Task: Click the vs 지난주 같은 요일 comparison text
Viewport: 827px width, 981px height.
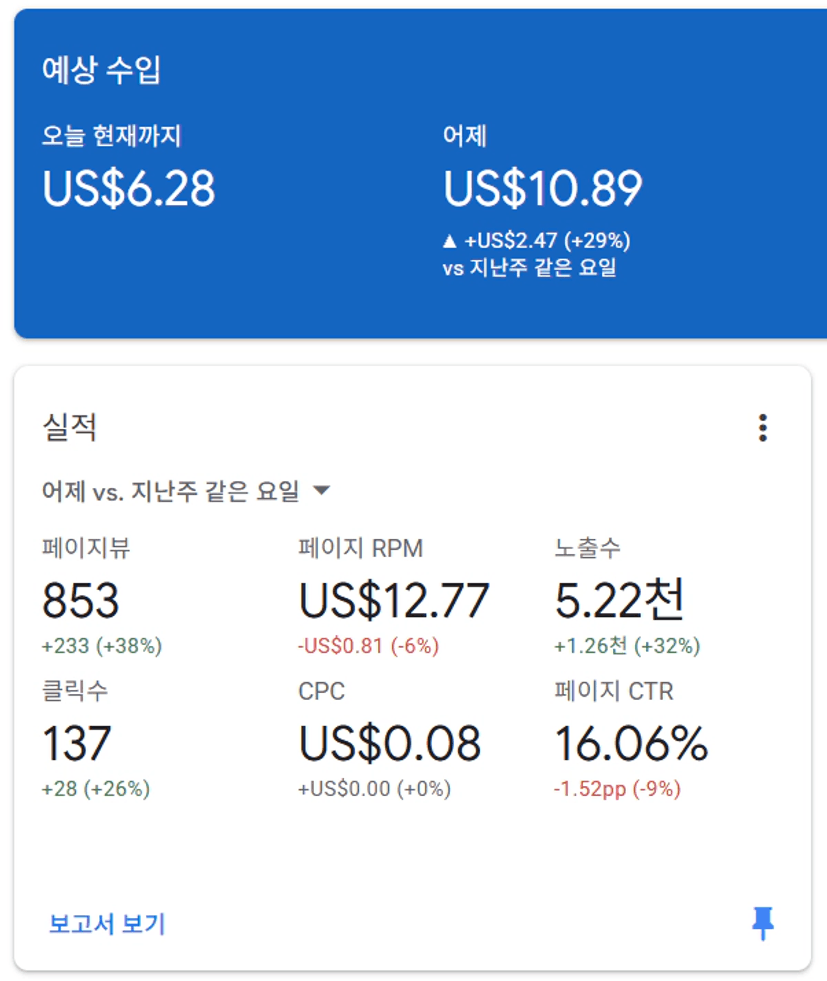Action: pos(530,268)
